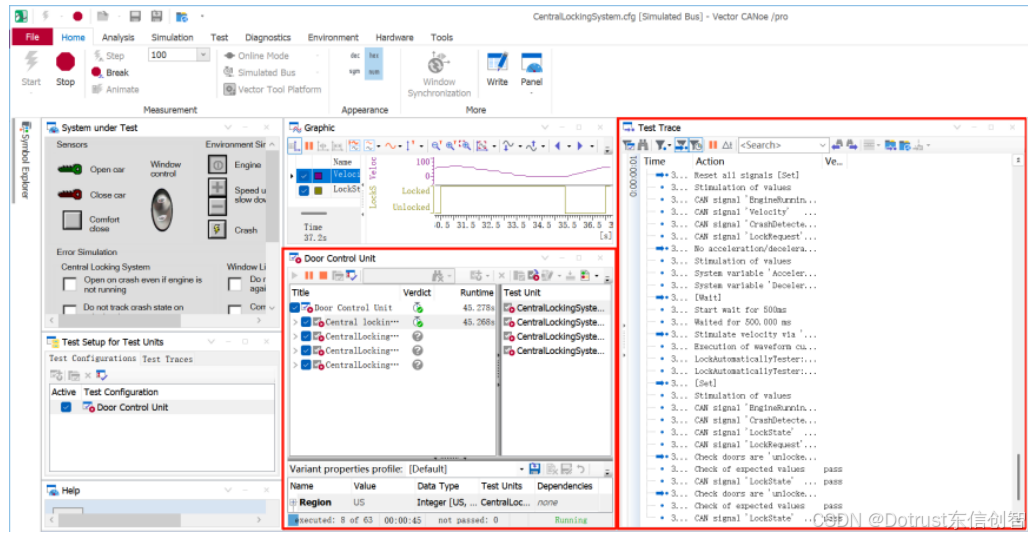Click the Action column header in Test Trace
This screenshot has height=538, width=1030.
pos(709,161)
